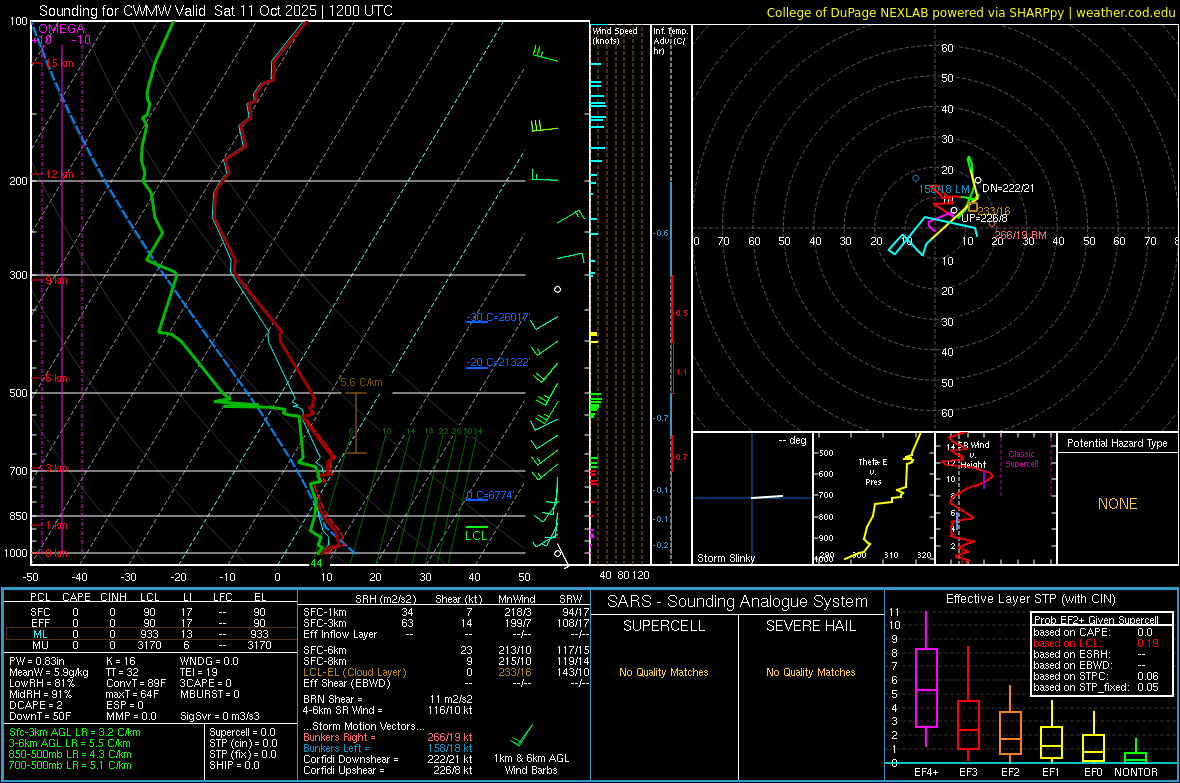The height and width of the screenshot is (783, 1180).
Task: Select the "266/19 RM" right mover label
Action: [1020, 235]
